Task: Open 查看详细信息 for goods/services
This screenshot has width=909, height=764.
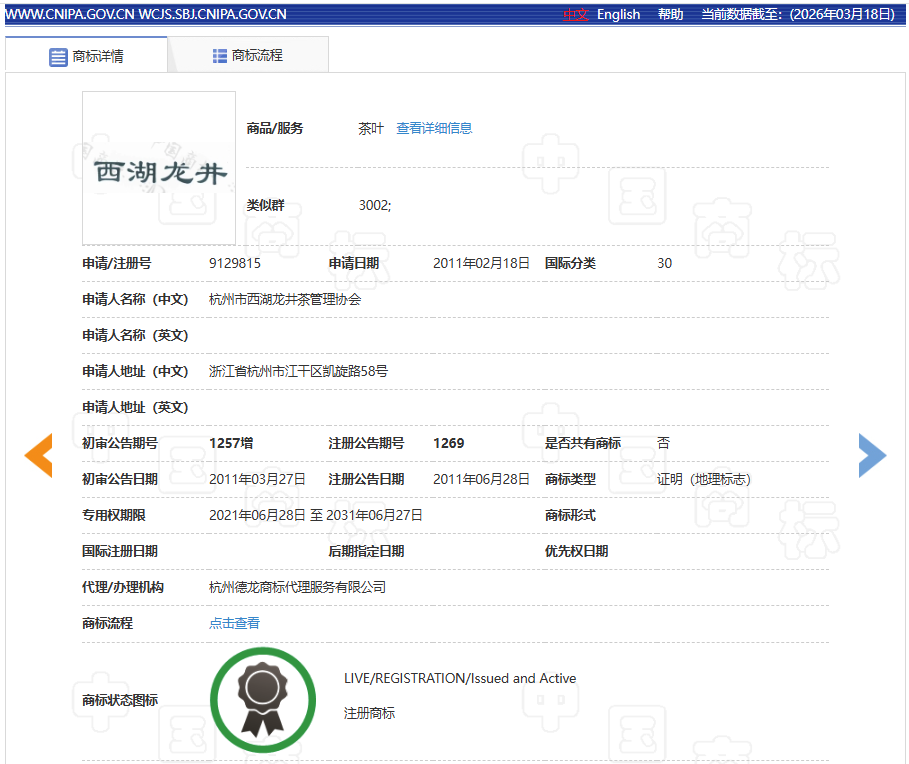Action: pyautogui.click(x=434, y=128)
